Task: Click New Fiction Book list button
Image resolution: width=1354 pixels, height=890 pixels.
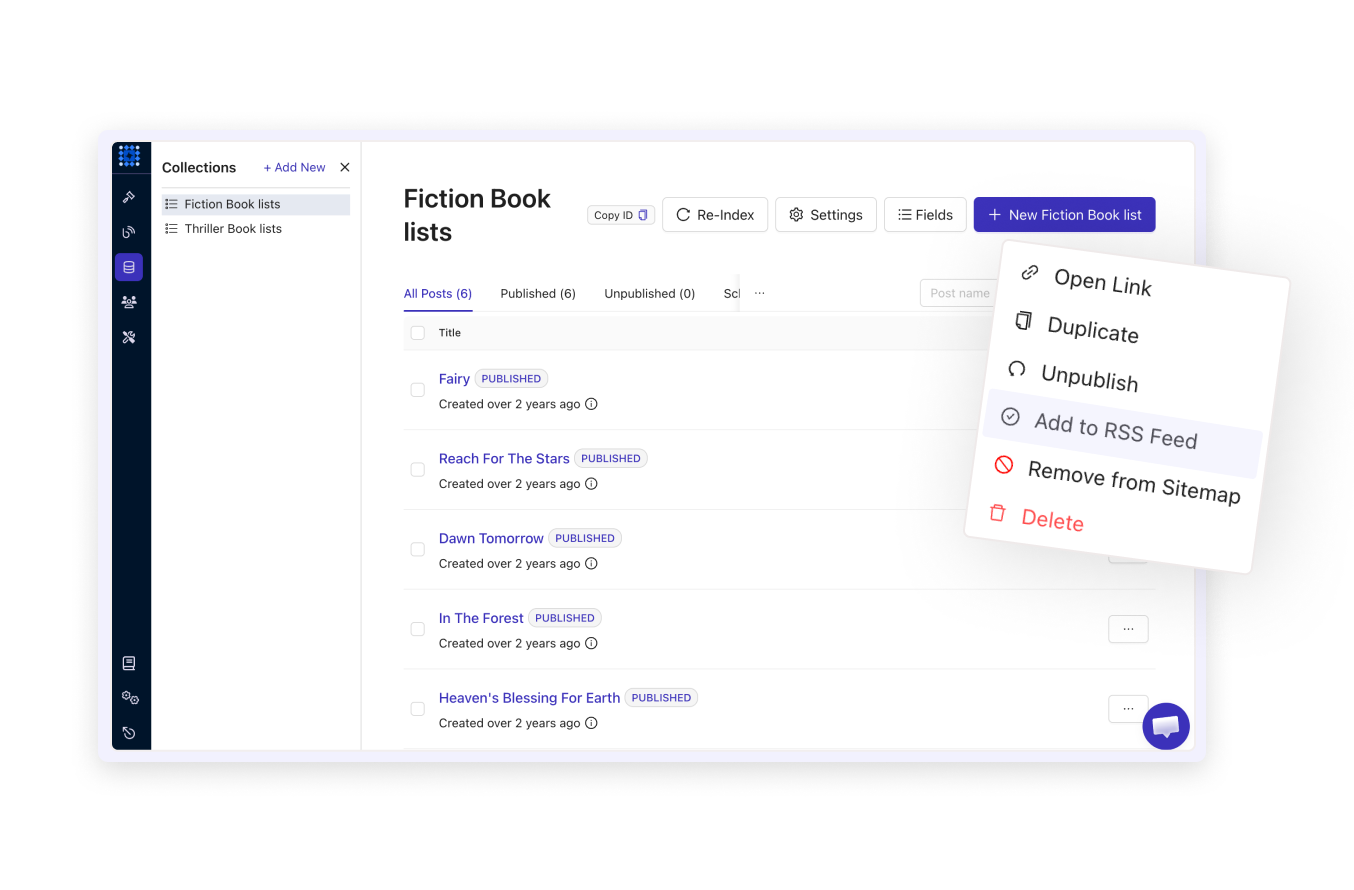Action: (1064, 215)
